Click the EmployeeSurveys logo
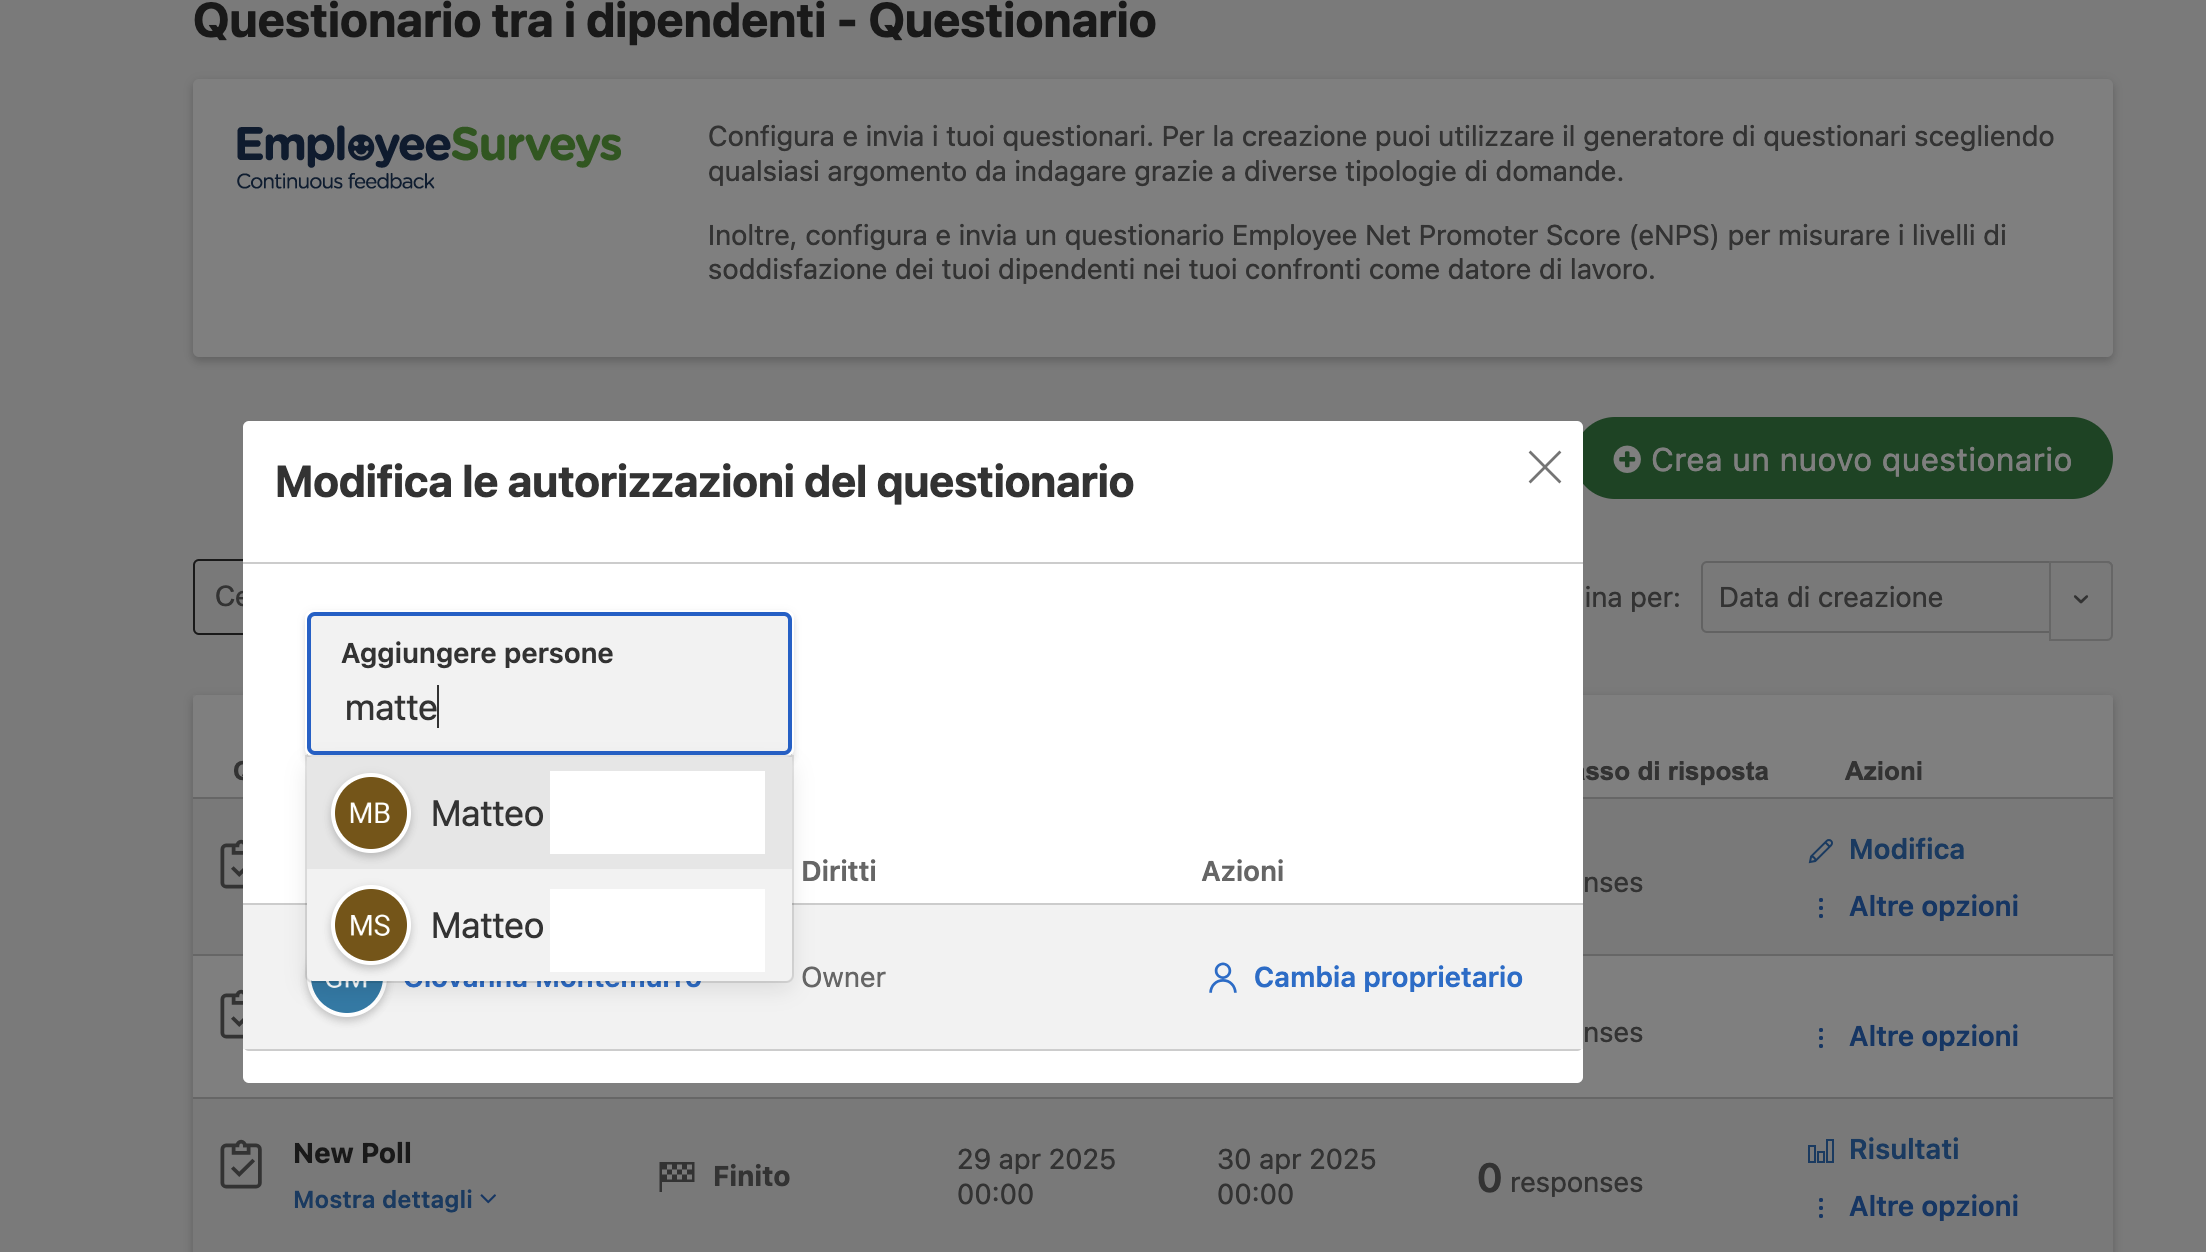The height and width of the screenshot is (1252, 2206). (x=428, y=156)
